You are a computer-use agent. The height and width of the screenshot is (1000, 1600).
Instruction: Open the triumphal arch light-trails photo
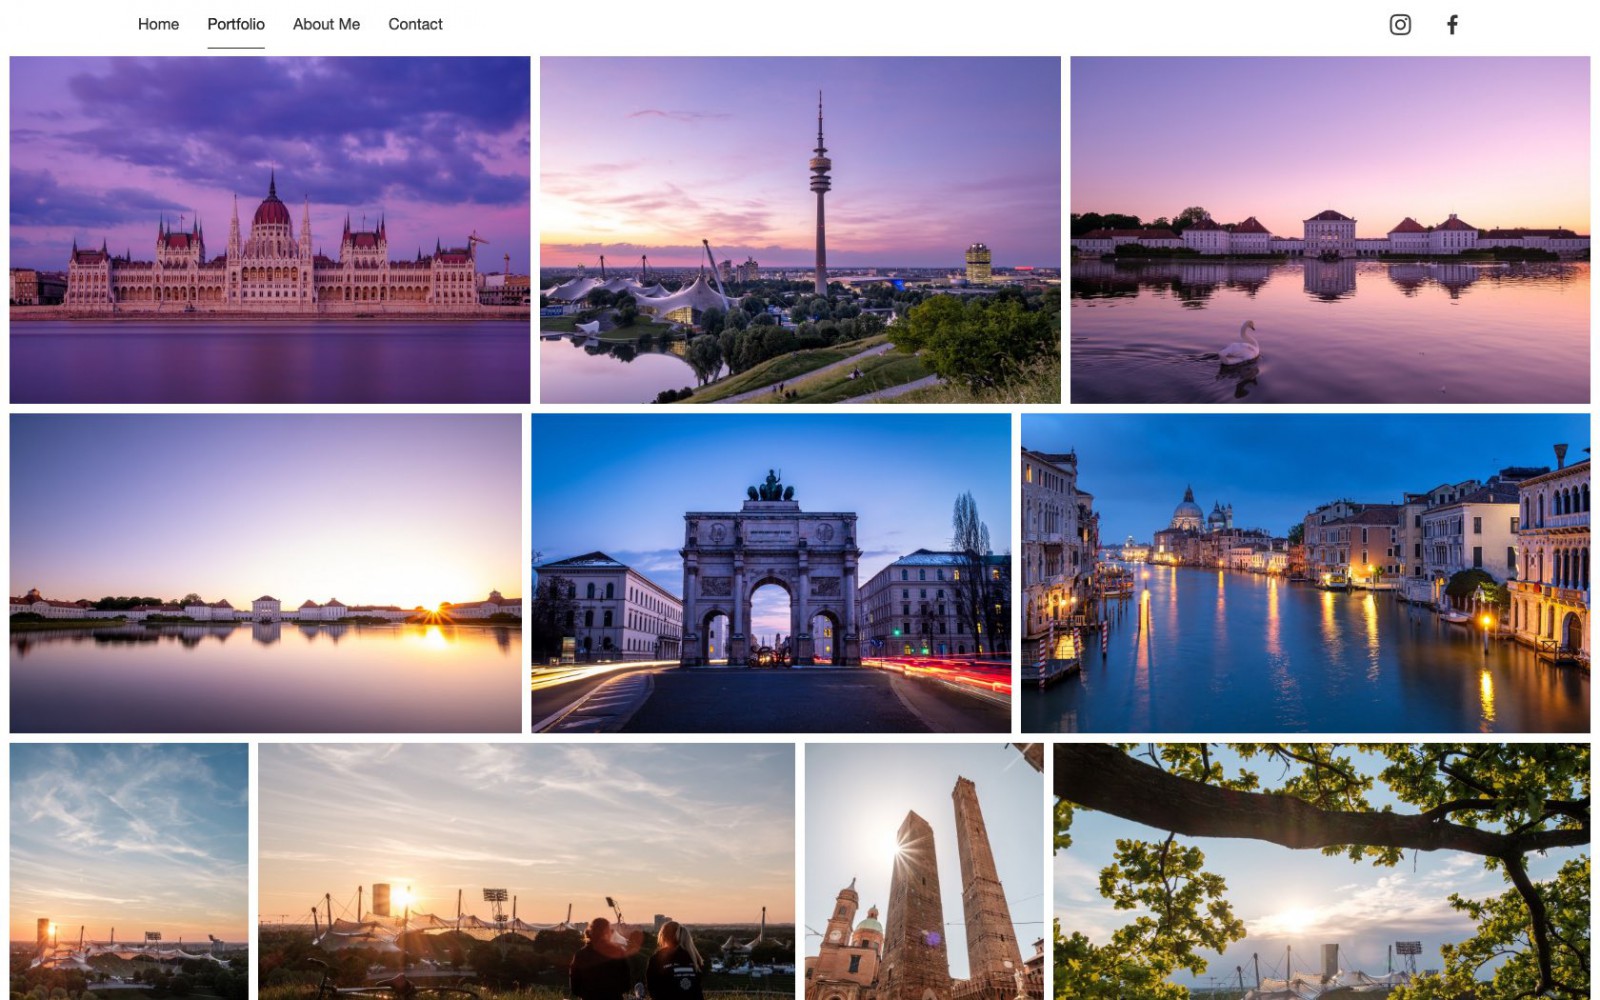[771, 573]
